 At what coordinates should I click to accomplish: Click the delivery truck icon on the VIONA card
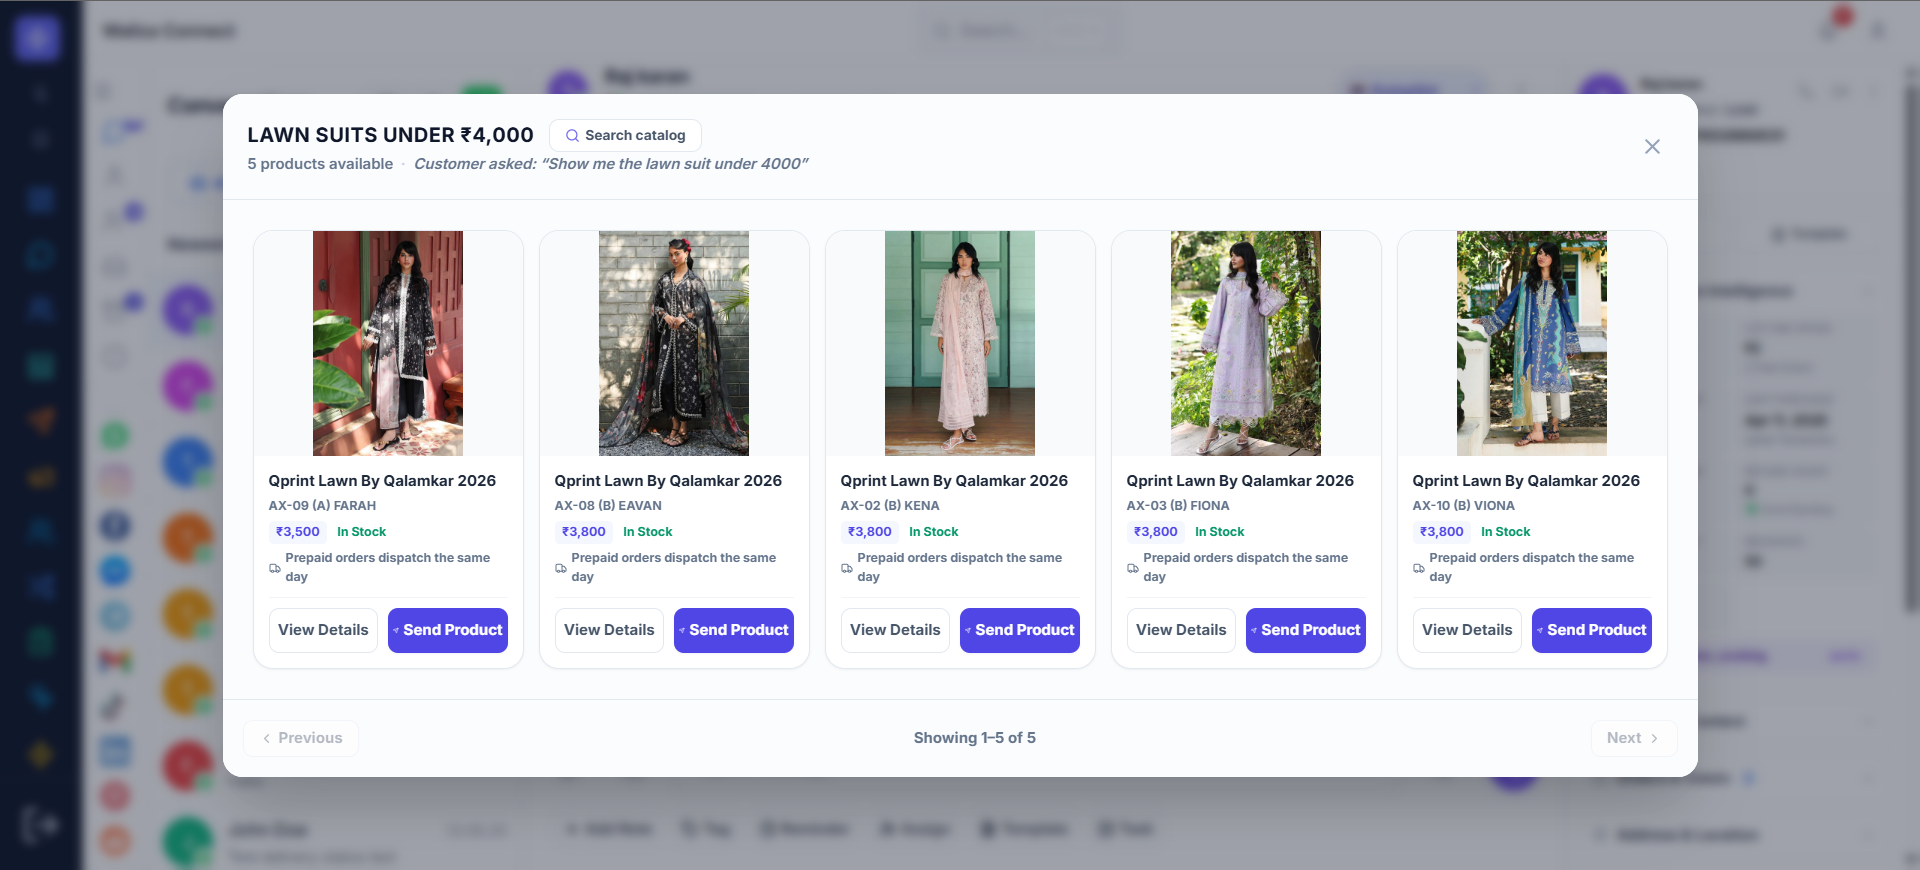coord(1419,568)
